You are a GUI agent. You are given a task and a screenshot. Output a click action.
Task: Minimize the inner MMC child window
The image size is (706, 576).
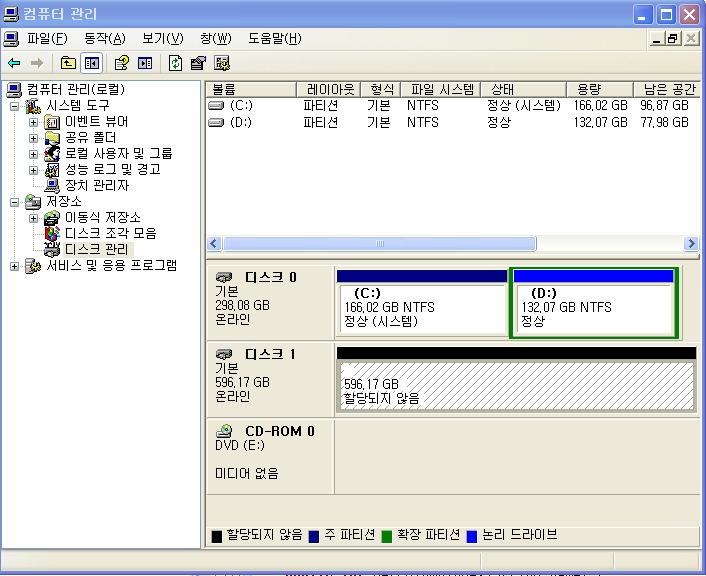coord(657,39)
